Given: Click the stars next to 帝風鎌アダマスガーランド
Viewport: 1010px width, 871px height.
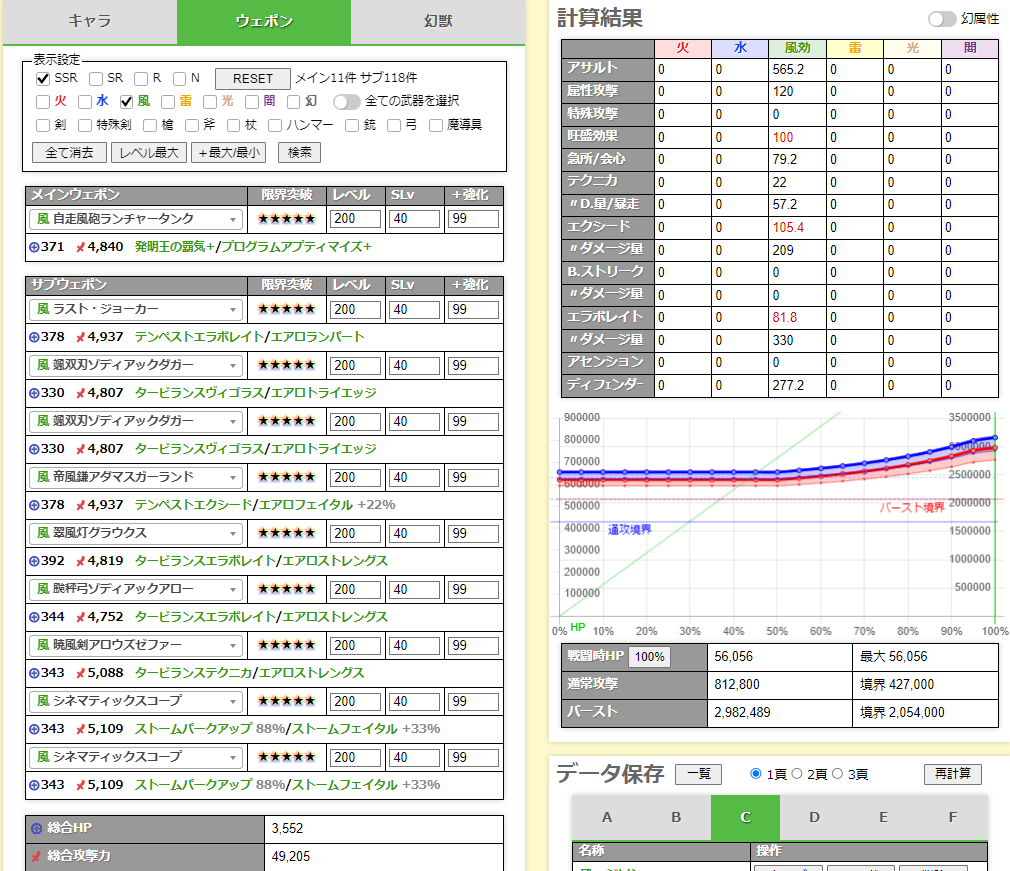Looking at the screenshot, I should coord(287,478).
